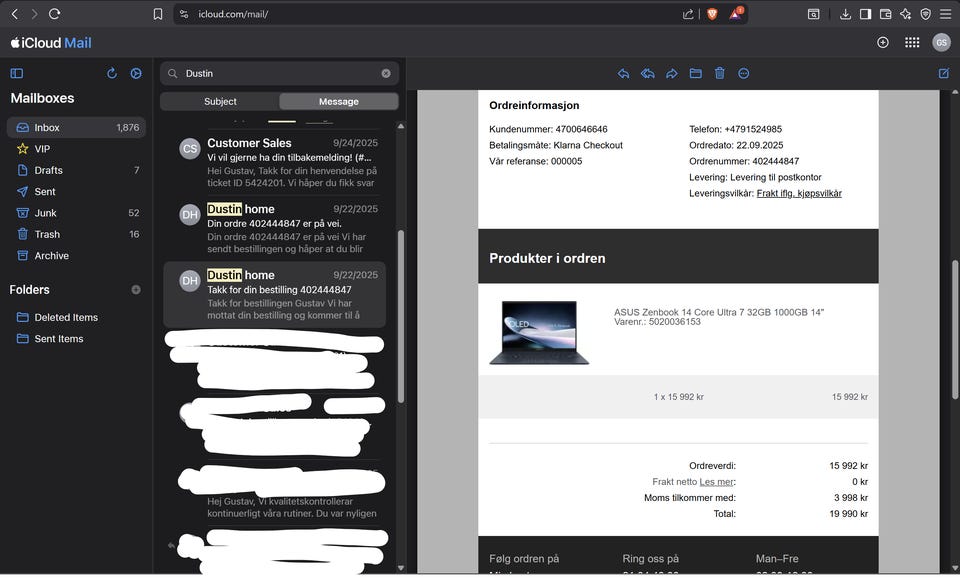Image resolution: width=960 pixels, height=579 pixels.
Task: Open the VIP mailbox
Action: click(x=77, y=149)
